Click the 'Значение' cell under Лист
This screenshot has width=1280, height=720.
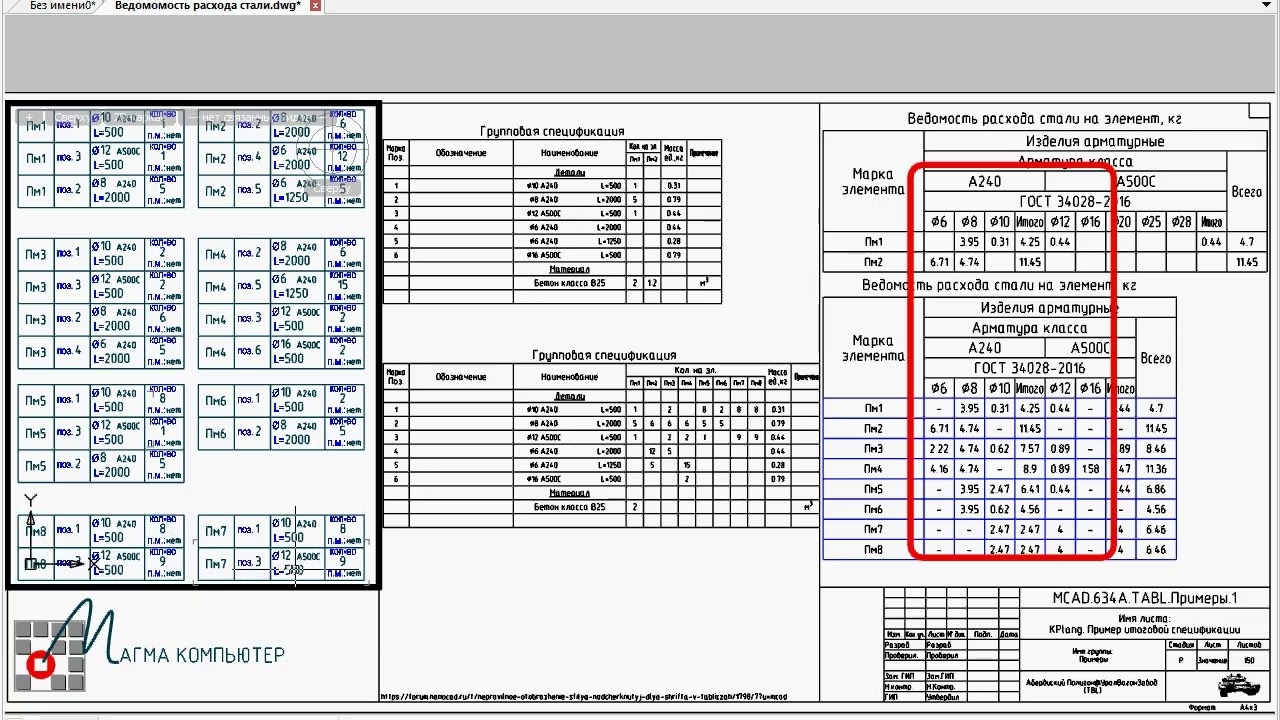[1213, 660]
